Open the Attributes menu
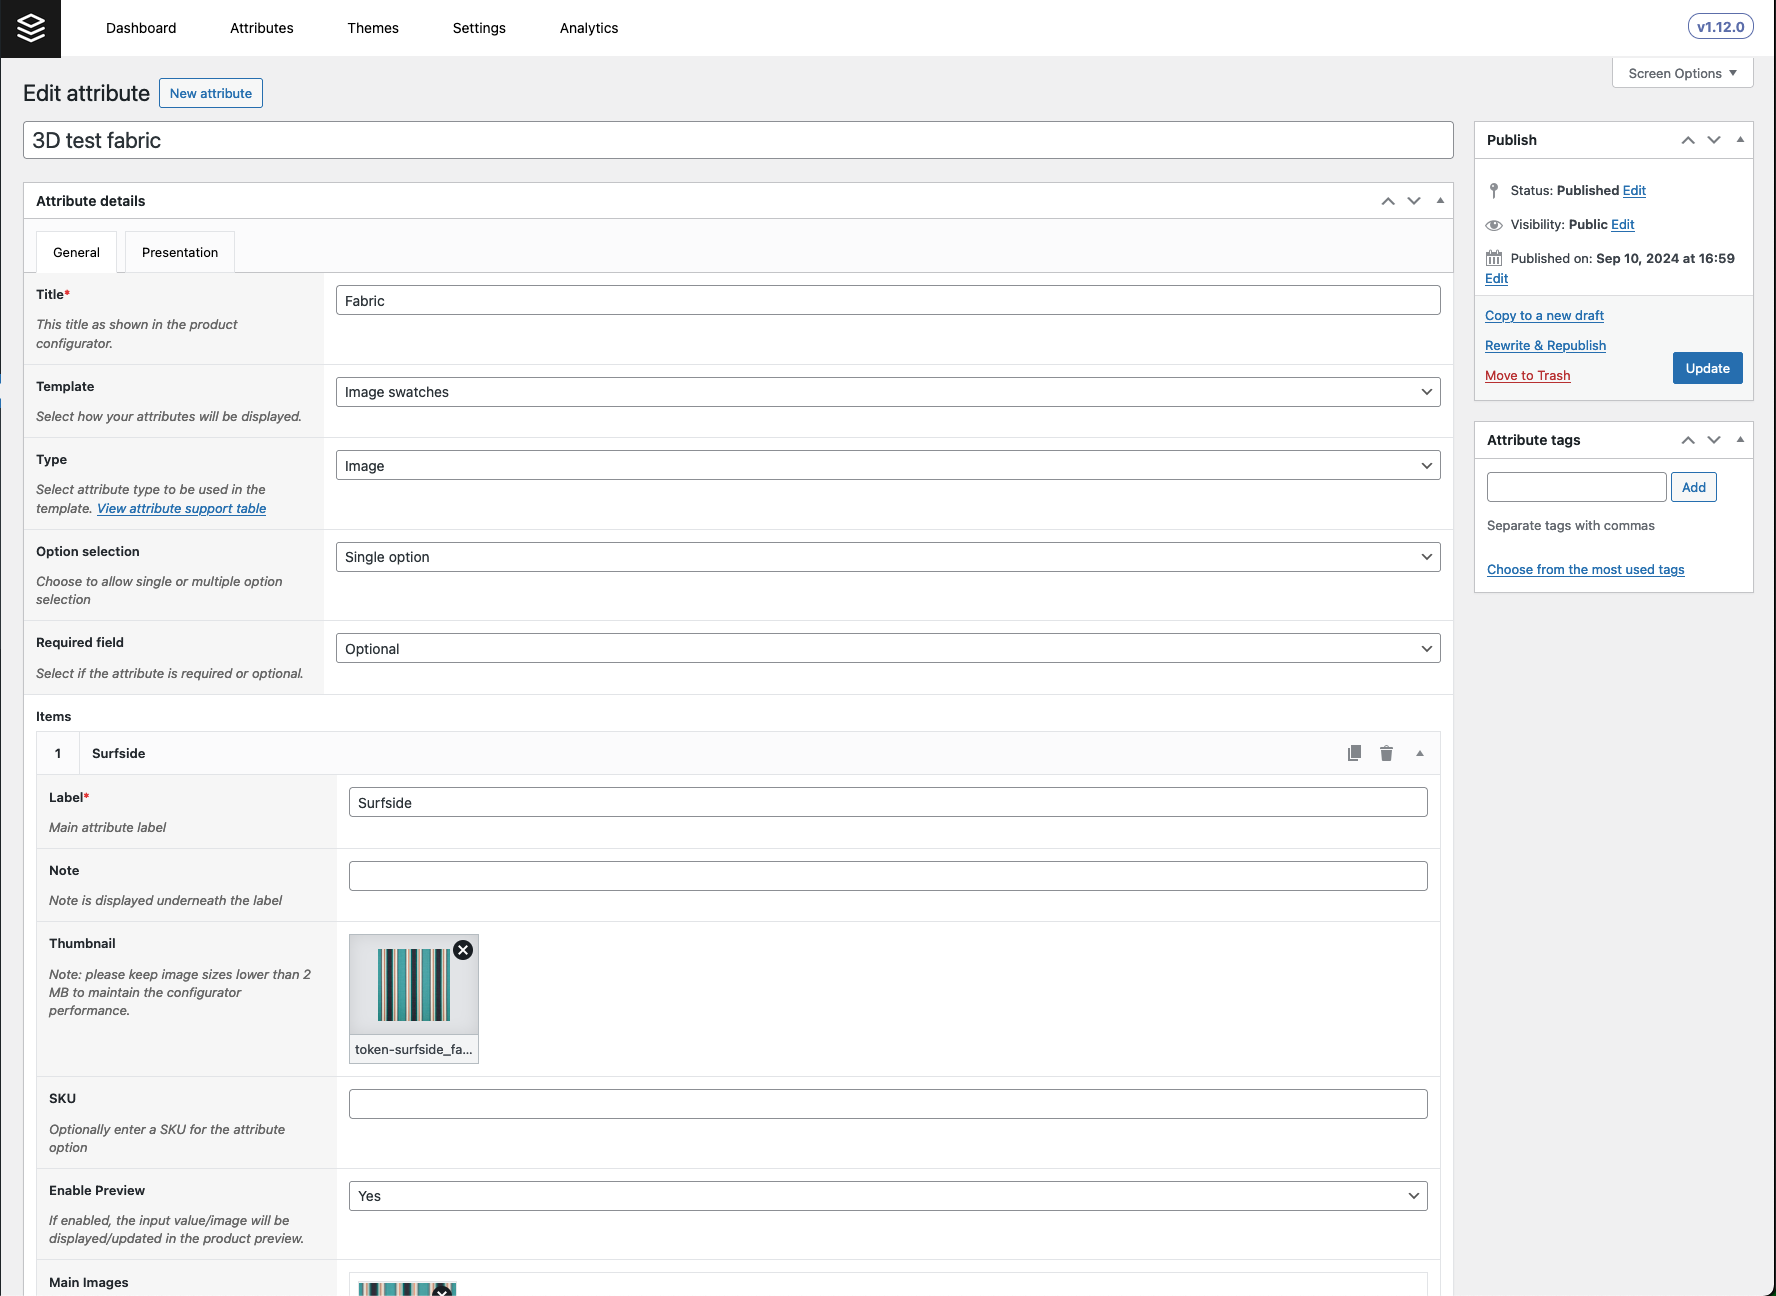This screenshot has height=1296, width=1776. coord(262,28)
